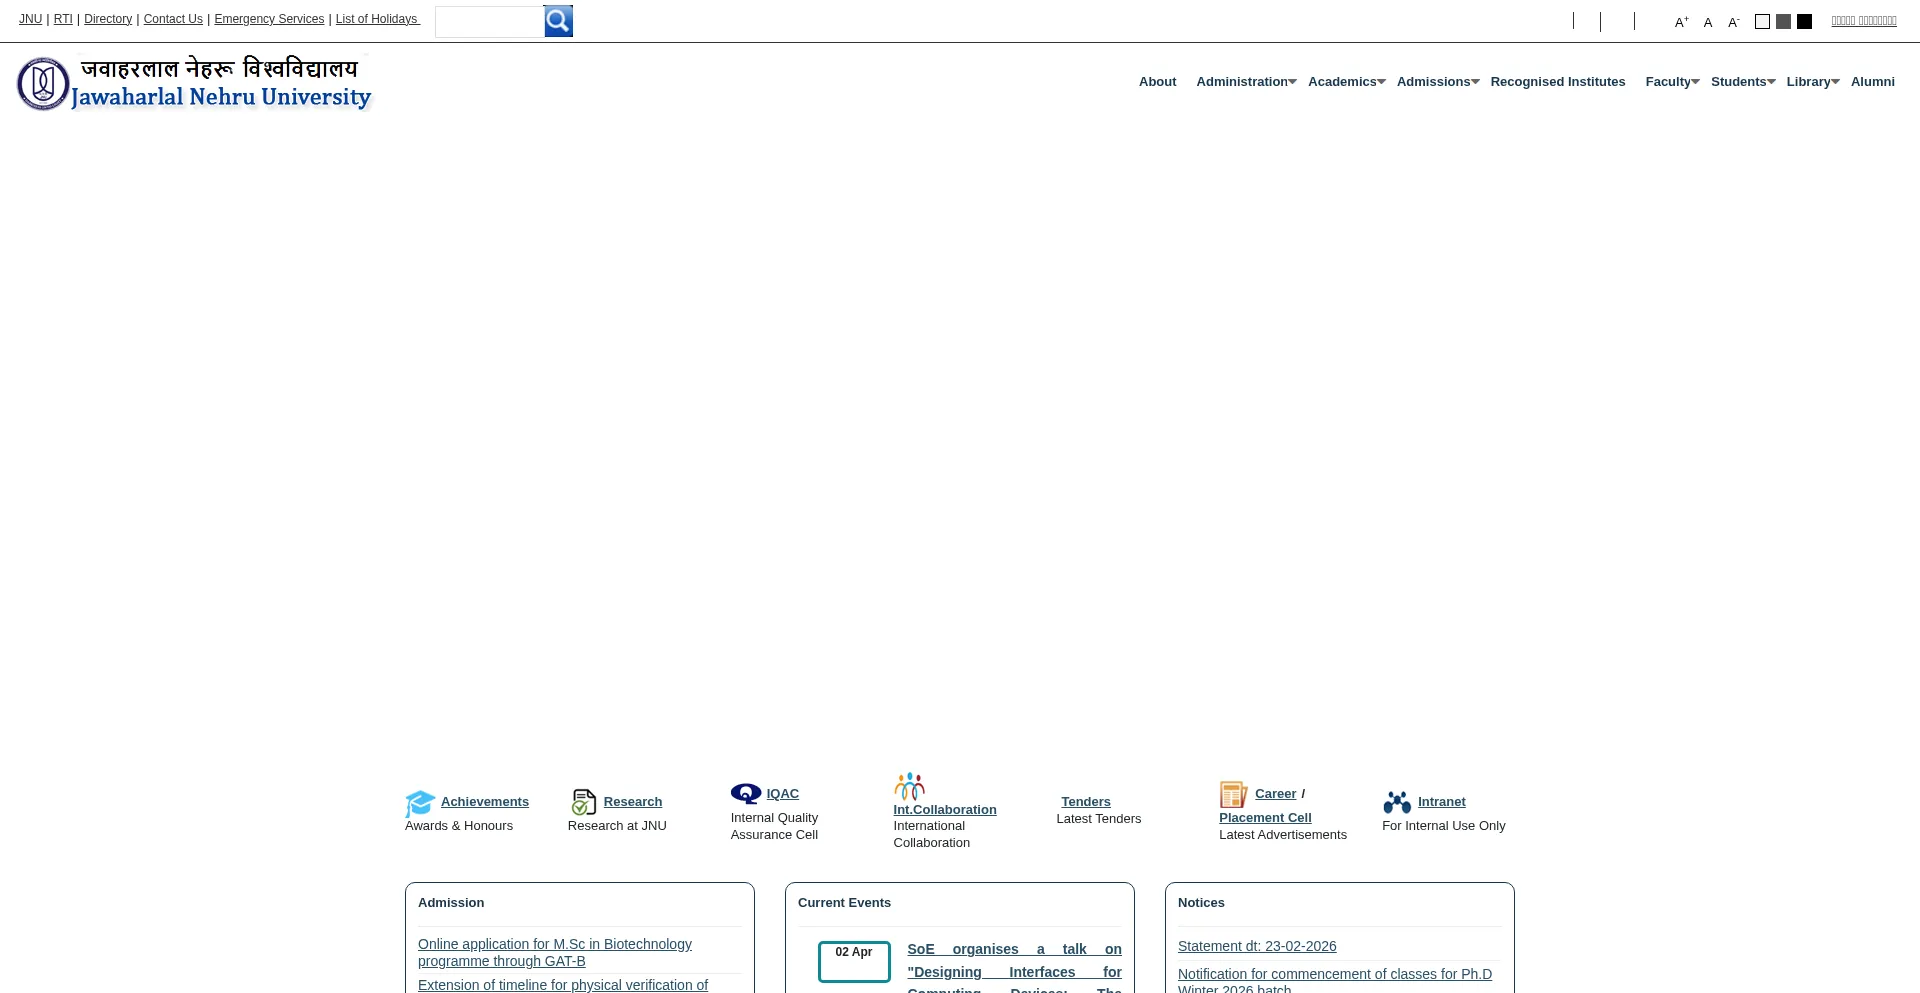The image size is (1920, 993).
Task: Click the JNU link in top bar
Action: [30, 19]
